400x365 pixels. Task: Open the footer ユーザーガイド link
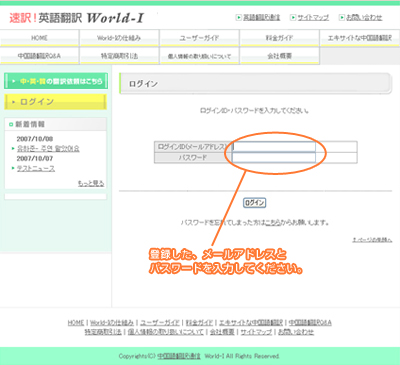click(x=160, y=322)
